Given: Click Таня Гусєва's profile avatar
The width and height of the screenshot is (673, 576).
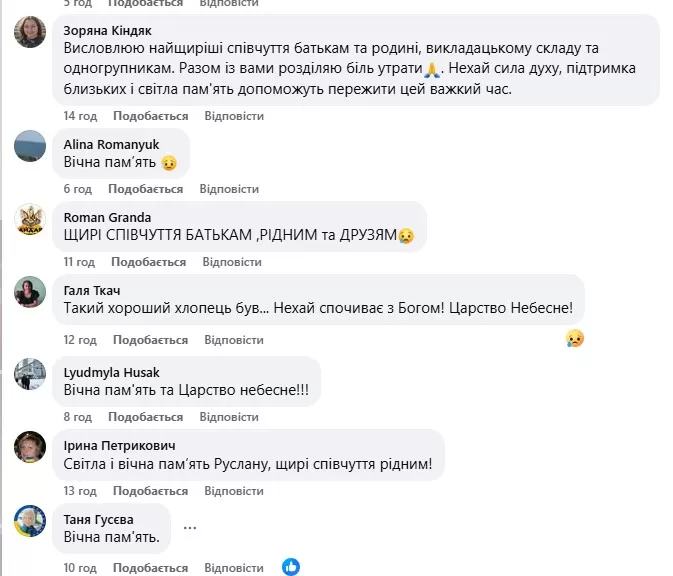Looking at the screenshot, I should 30,520.
